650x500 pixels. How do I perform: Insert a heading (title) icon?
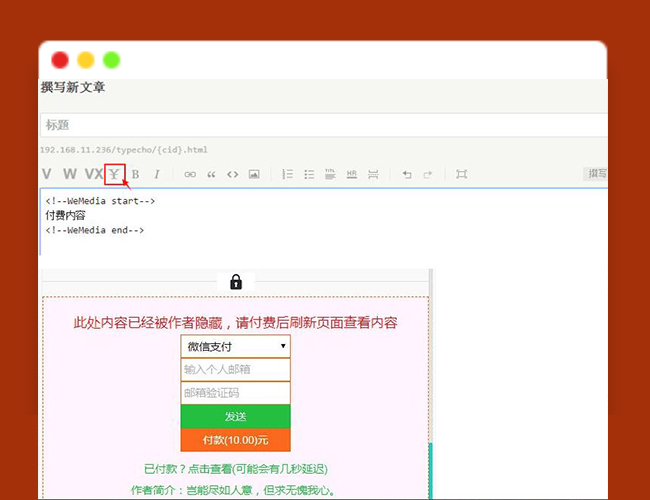[330, 174]
